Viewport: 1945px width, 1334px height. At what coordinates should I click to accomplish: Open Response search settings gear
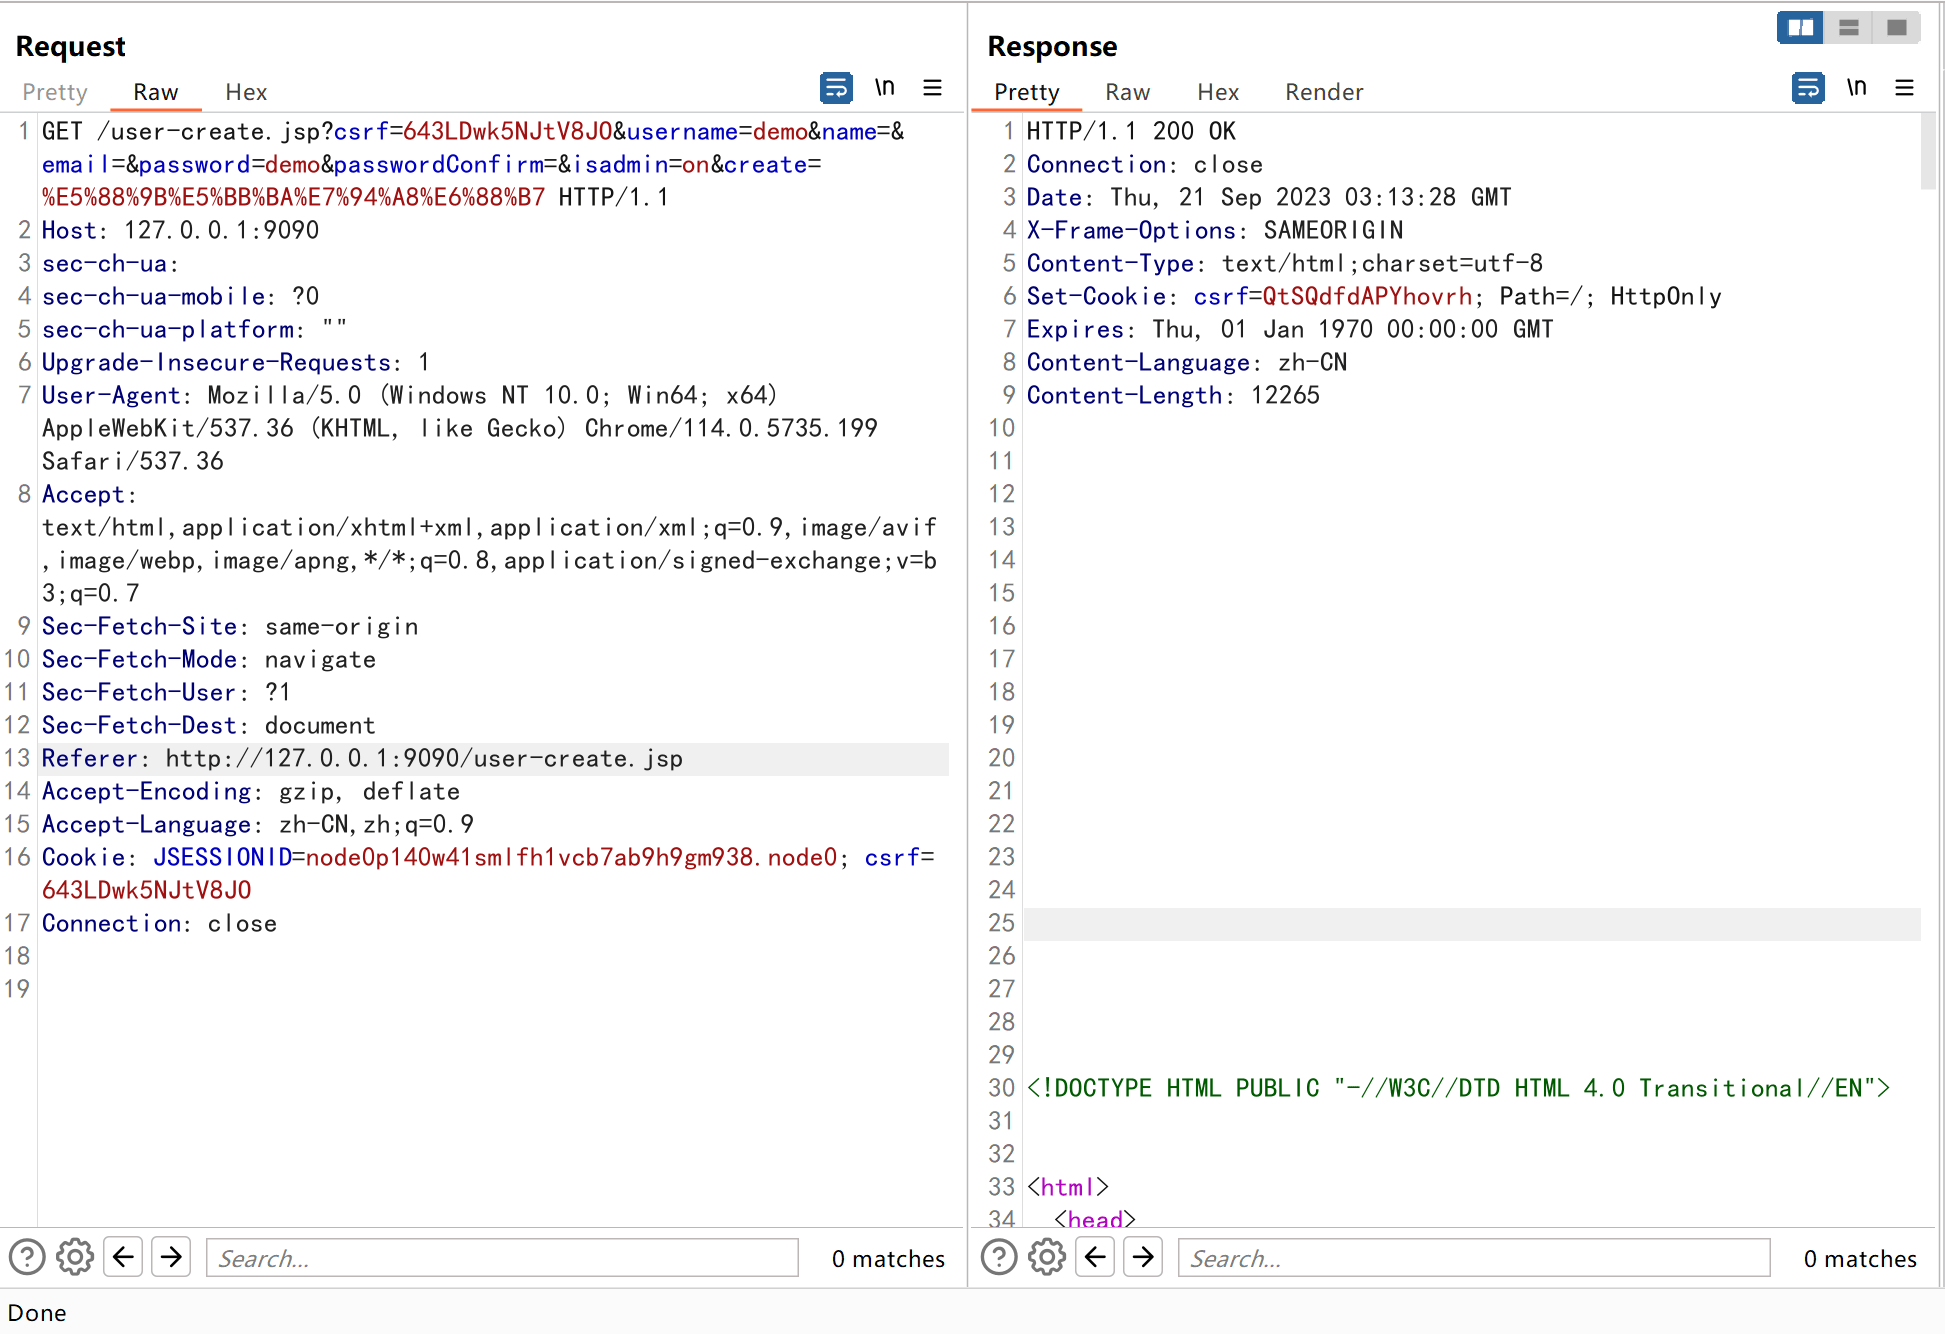(x=1047, y=1257)
